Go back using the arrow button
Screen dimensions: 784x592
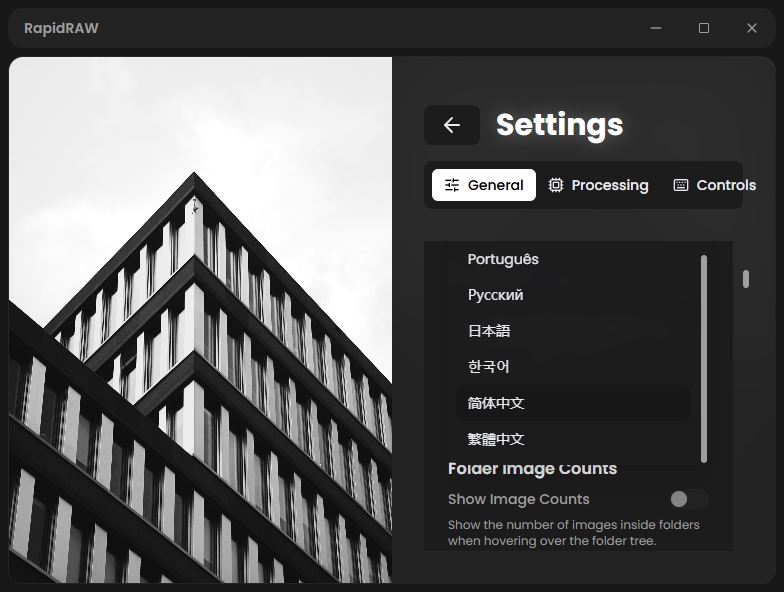[452, 125]
